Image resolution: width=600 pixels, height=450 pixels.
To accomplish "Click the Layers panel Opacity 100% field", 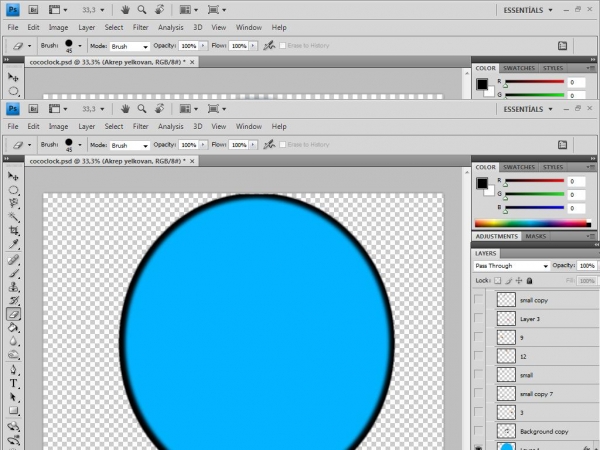I will (587, 266).
